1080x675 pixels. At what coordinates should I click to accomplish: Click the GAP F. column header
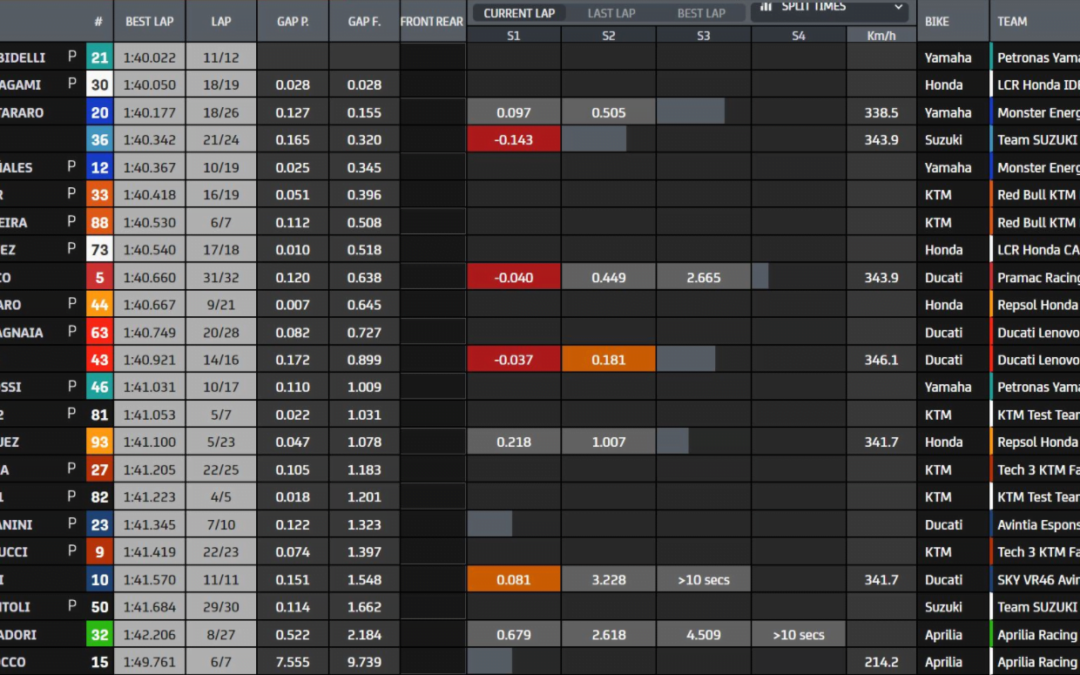(x=364, y=21)
